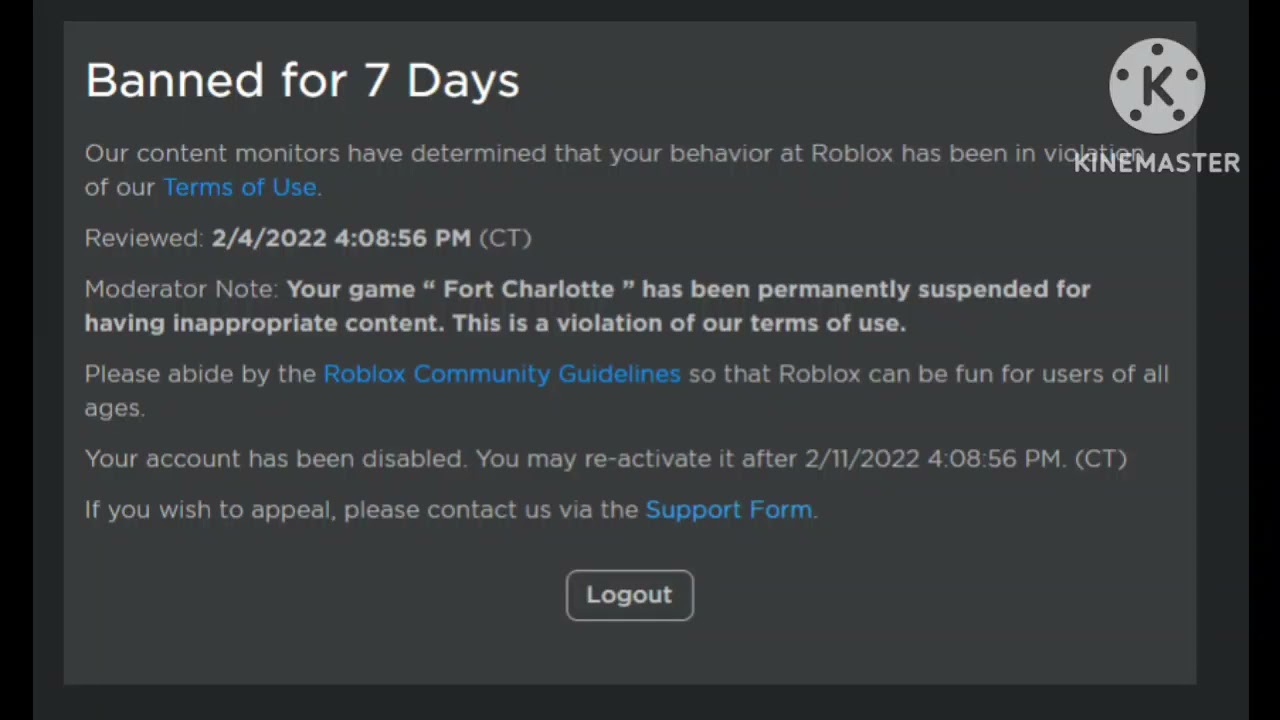Click the reviewed timestamp 2/4/2022 4:08:56 PM
Viewport: 1280px width, 720px height.
[x=341, y=238]
